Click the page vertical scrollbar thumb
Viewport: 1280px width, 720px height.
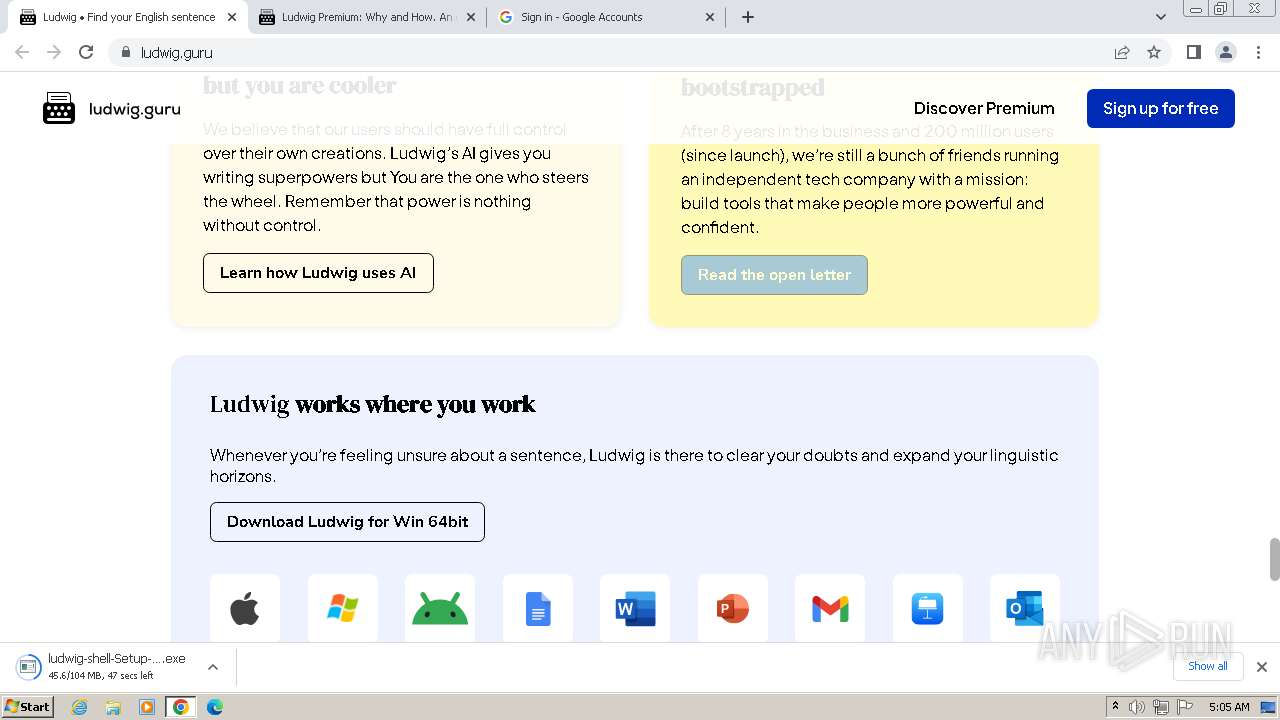pyautogui.click(x=1274, y=559)
